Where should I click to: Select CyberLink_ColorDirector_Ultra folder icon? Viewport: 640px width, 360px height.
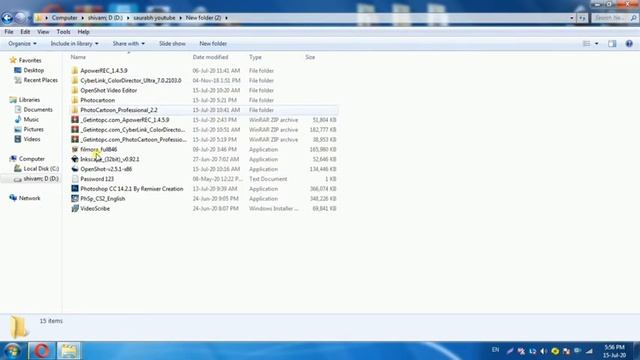75,80
